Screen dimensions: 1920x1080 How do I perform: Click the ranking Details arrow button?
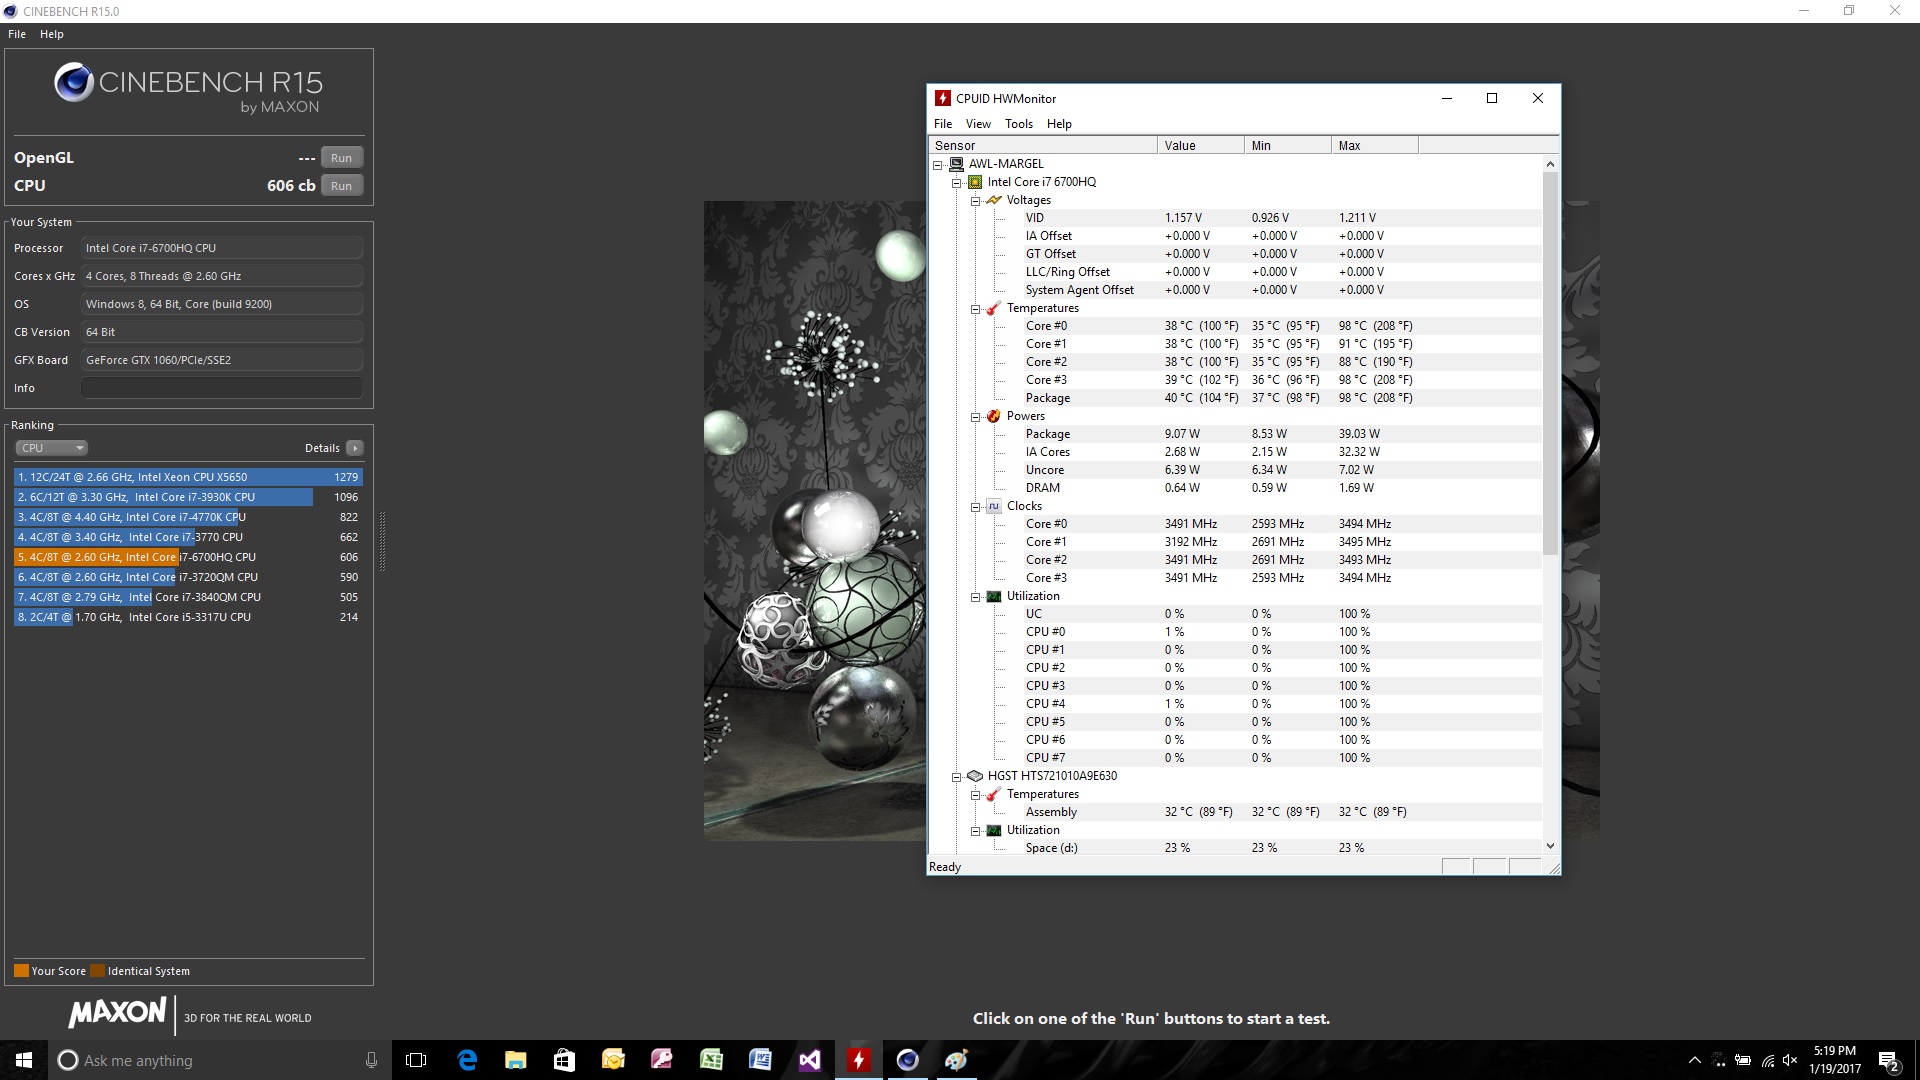[x=355, y=448]
